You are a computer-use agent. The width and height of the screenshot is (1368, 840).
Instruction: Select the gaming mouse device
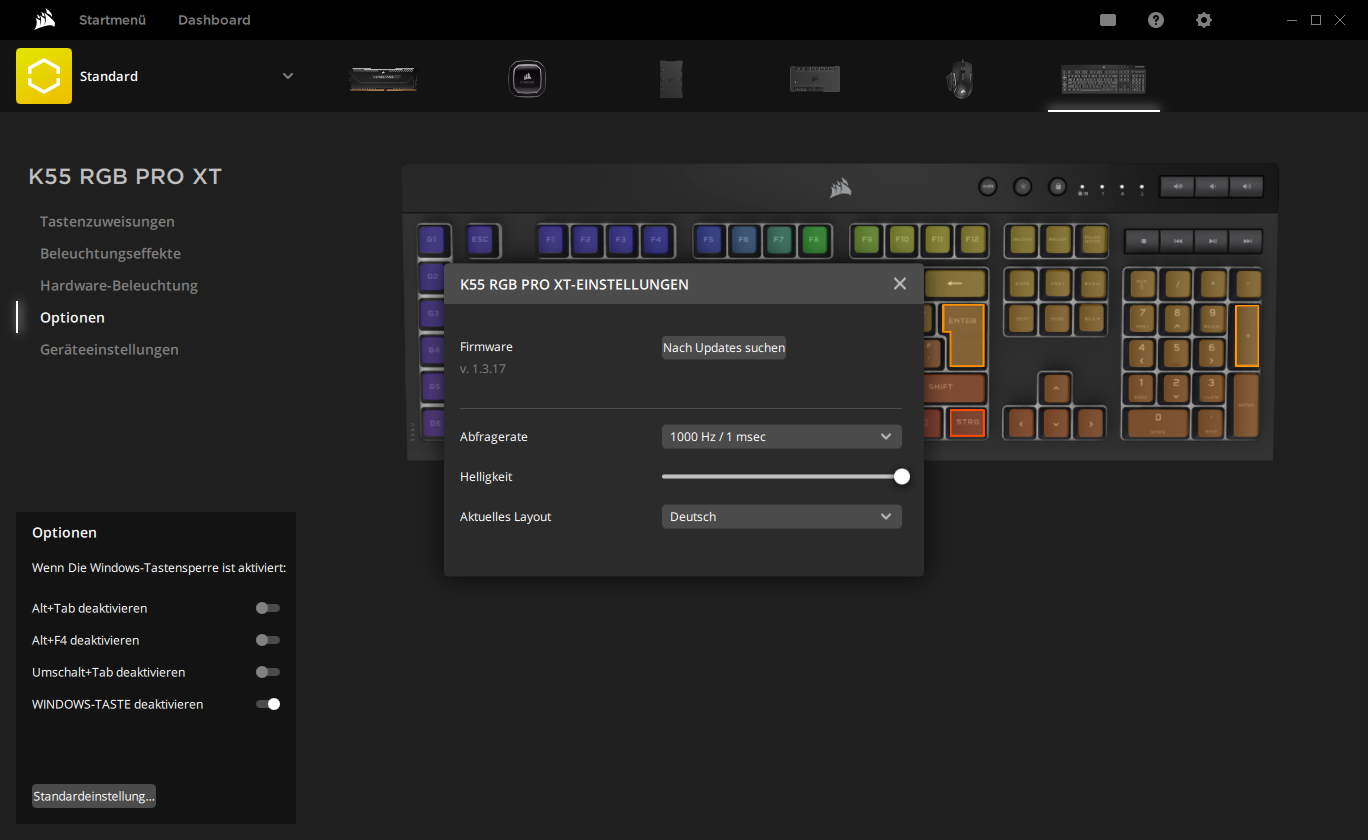pos(959,79)
